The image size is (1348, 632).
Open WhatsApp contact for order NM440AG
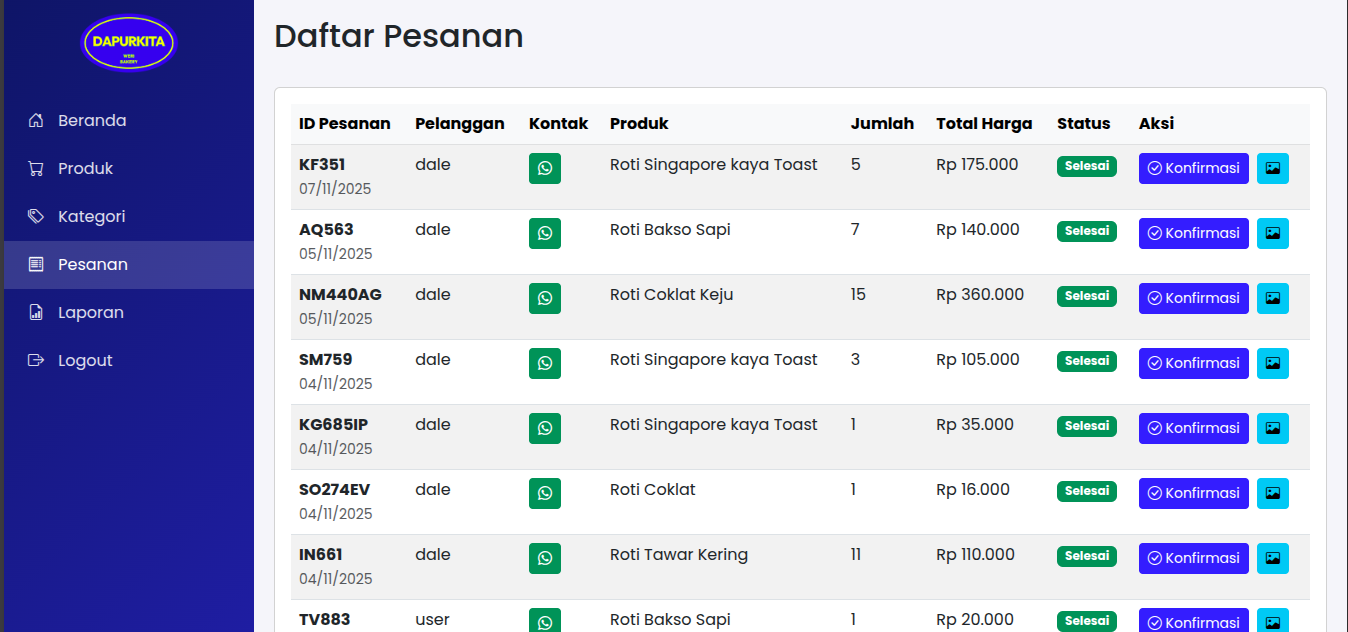coord(545,298)
